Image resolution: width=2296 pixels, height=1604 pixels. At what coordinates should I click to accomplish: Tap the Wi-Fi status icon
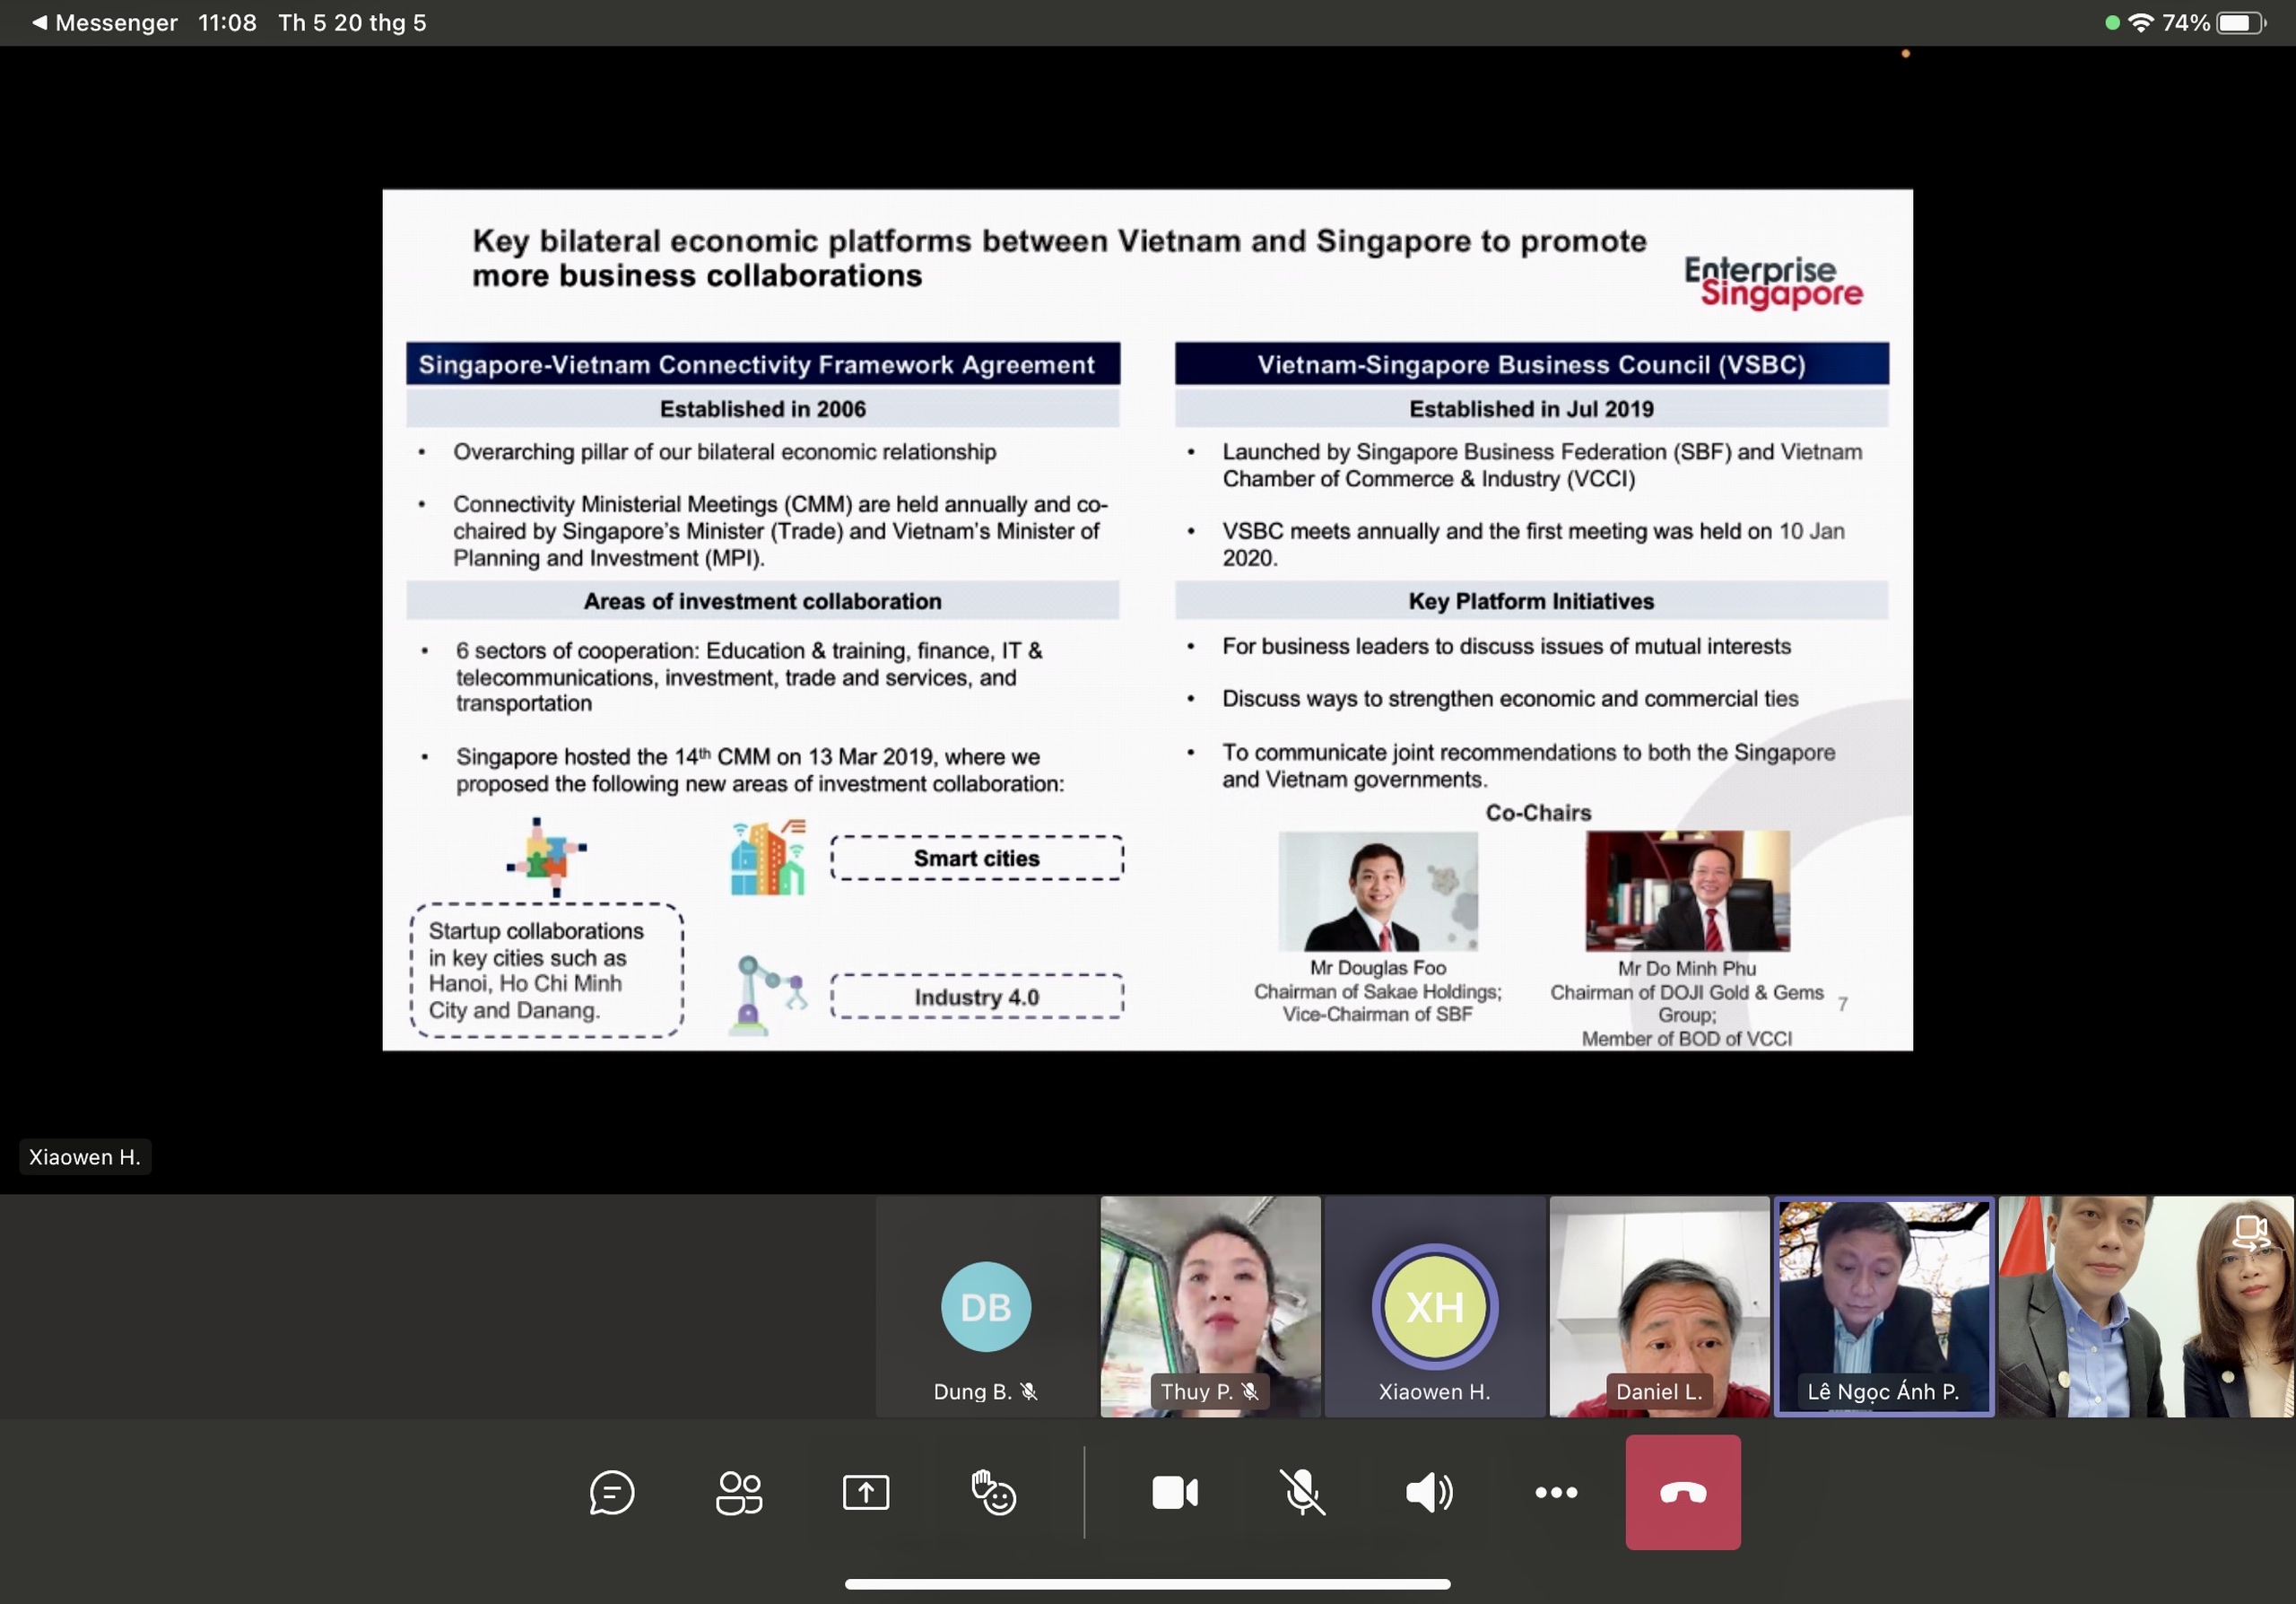pyautogui.click(x=2140, y=22)
